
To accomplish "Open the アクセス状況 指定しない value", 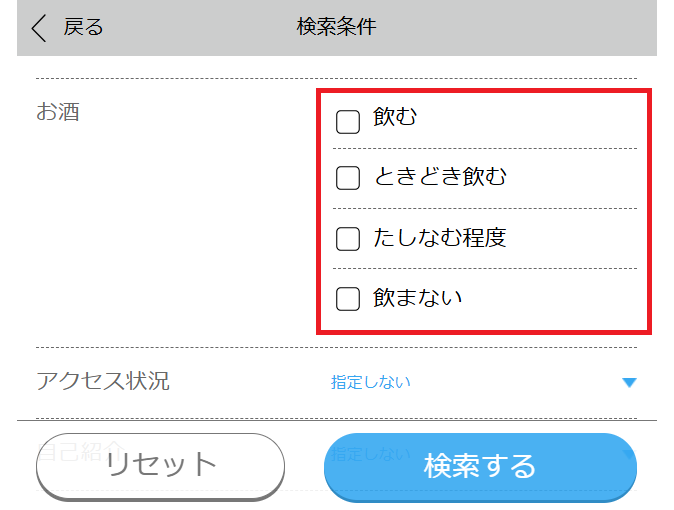I will click(370, 382).
